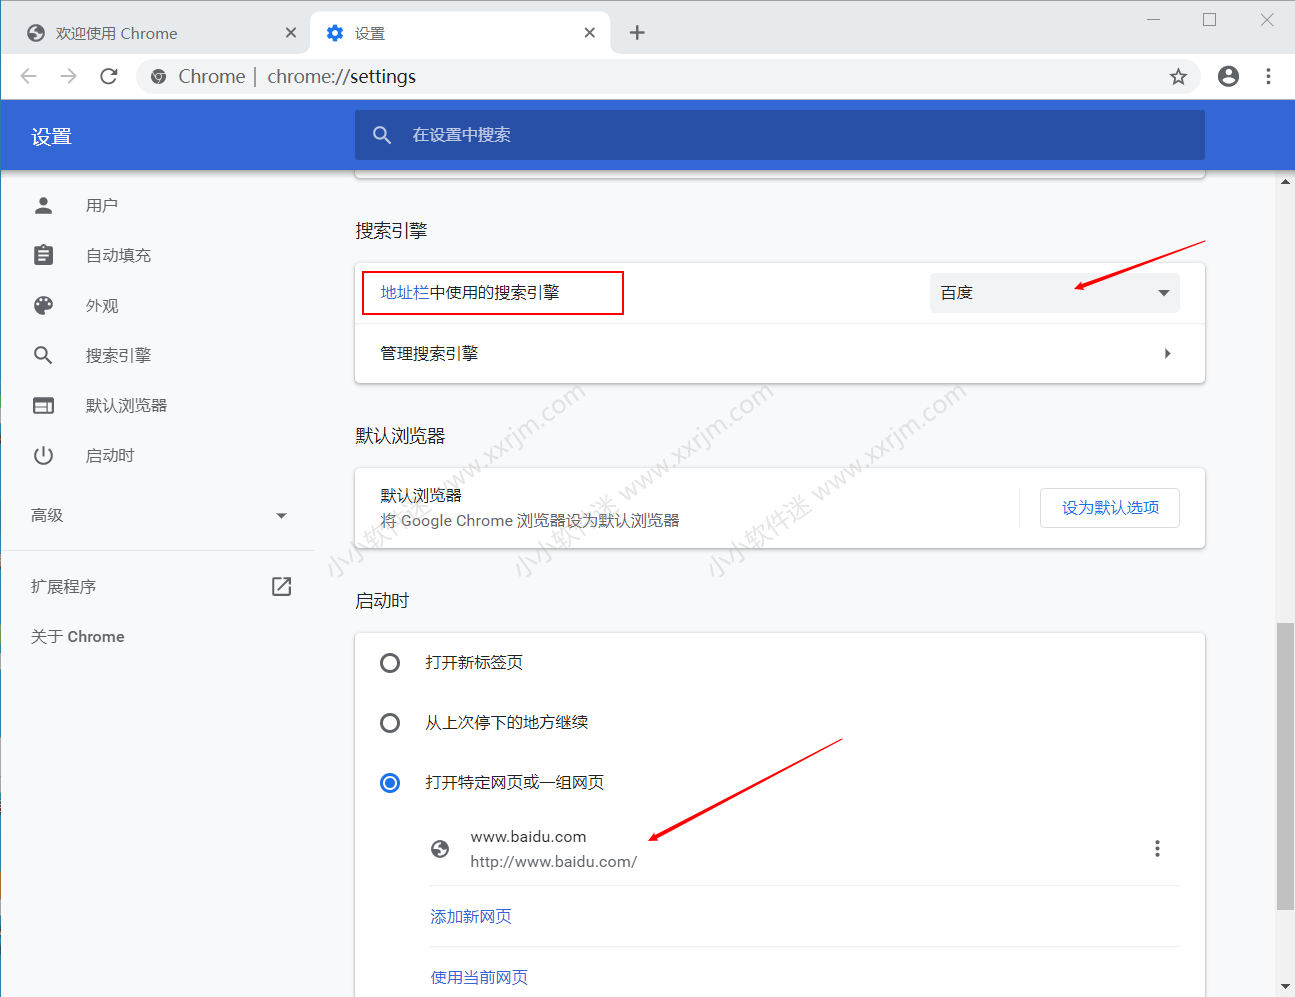Open Chrome's three-dot main menu
The height and width of the screenshot is (997, 1295).
click(1268, 76)
